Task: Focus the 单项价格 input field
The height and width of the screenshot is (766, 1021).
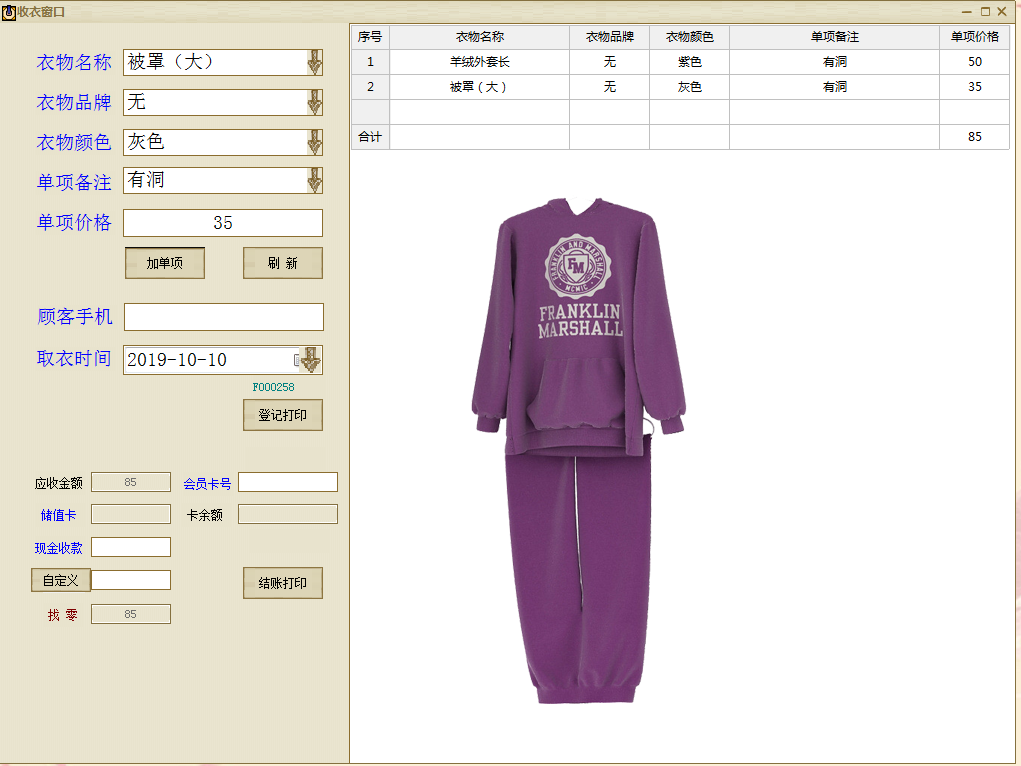Action: 223,223
